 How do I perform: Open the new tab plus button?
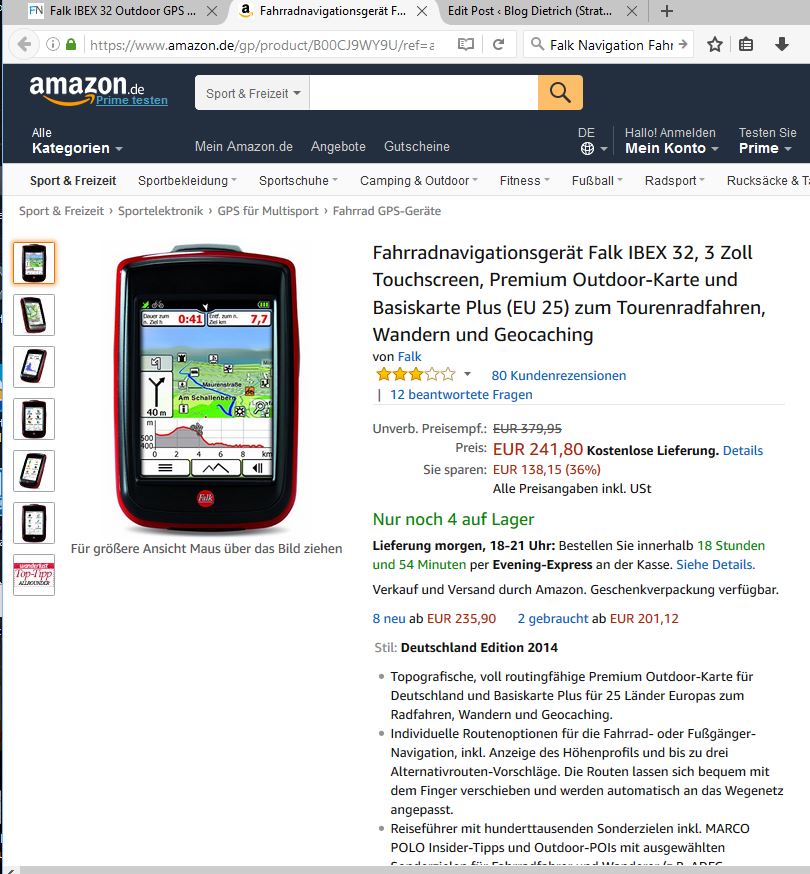pyautogui.click(x=667, y=11)
